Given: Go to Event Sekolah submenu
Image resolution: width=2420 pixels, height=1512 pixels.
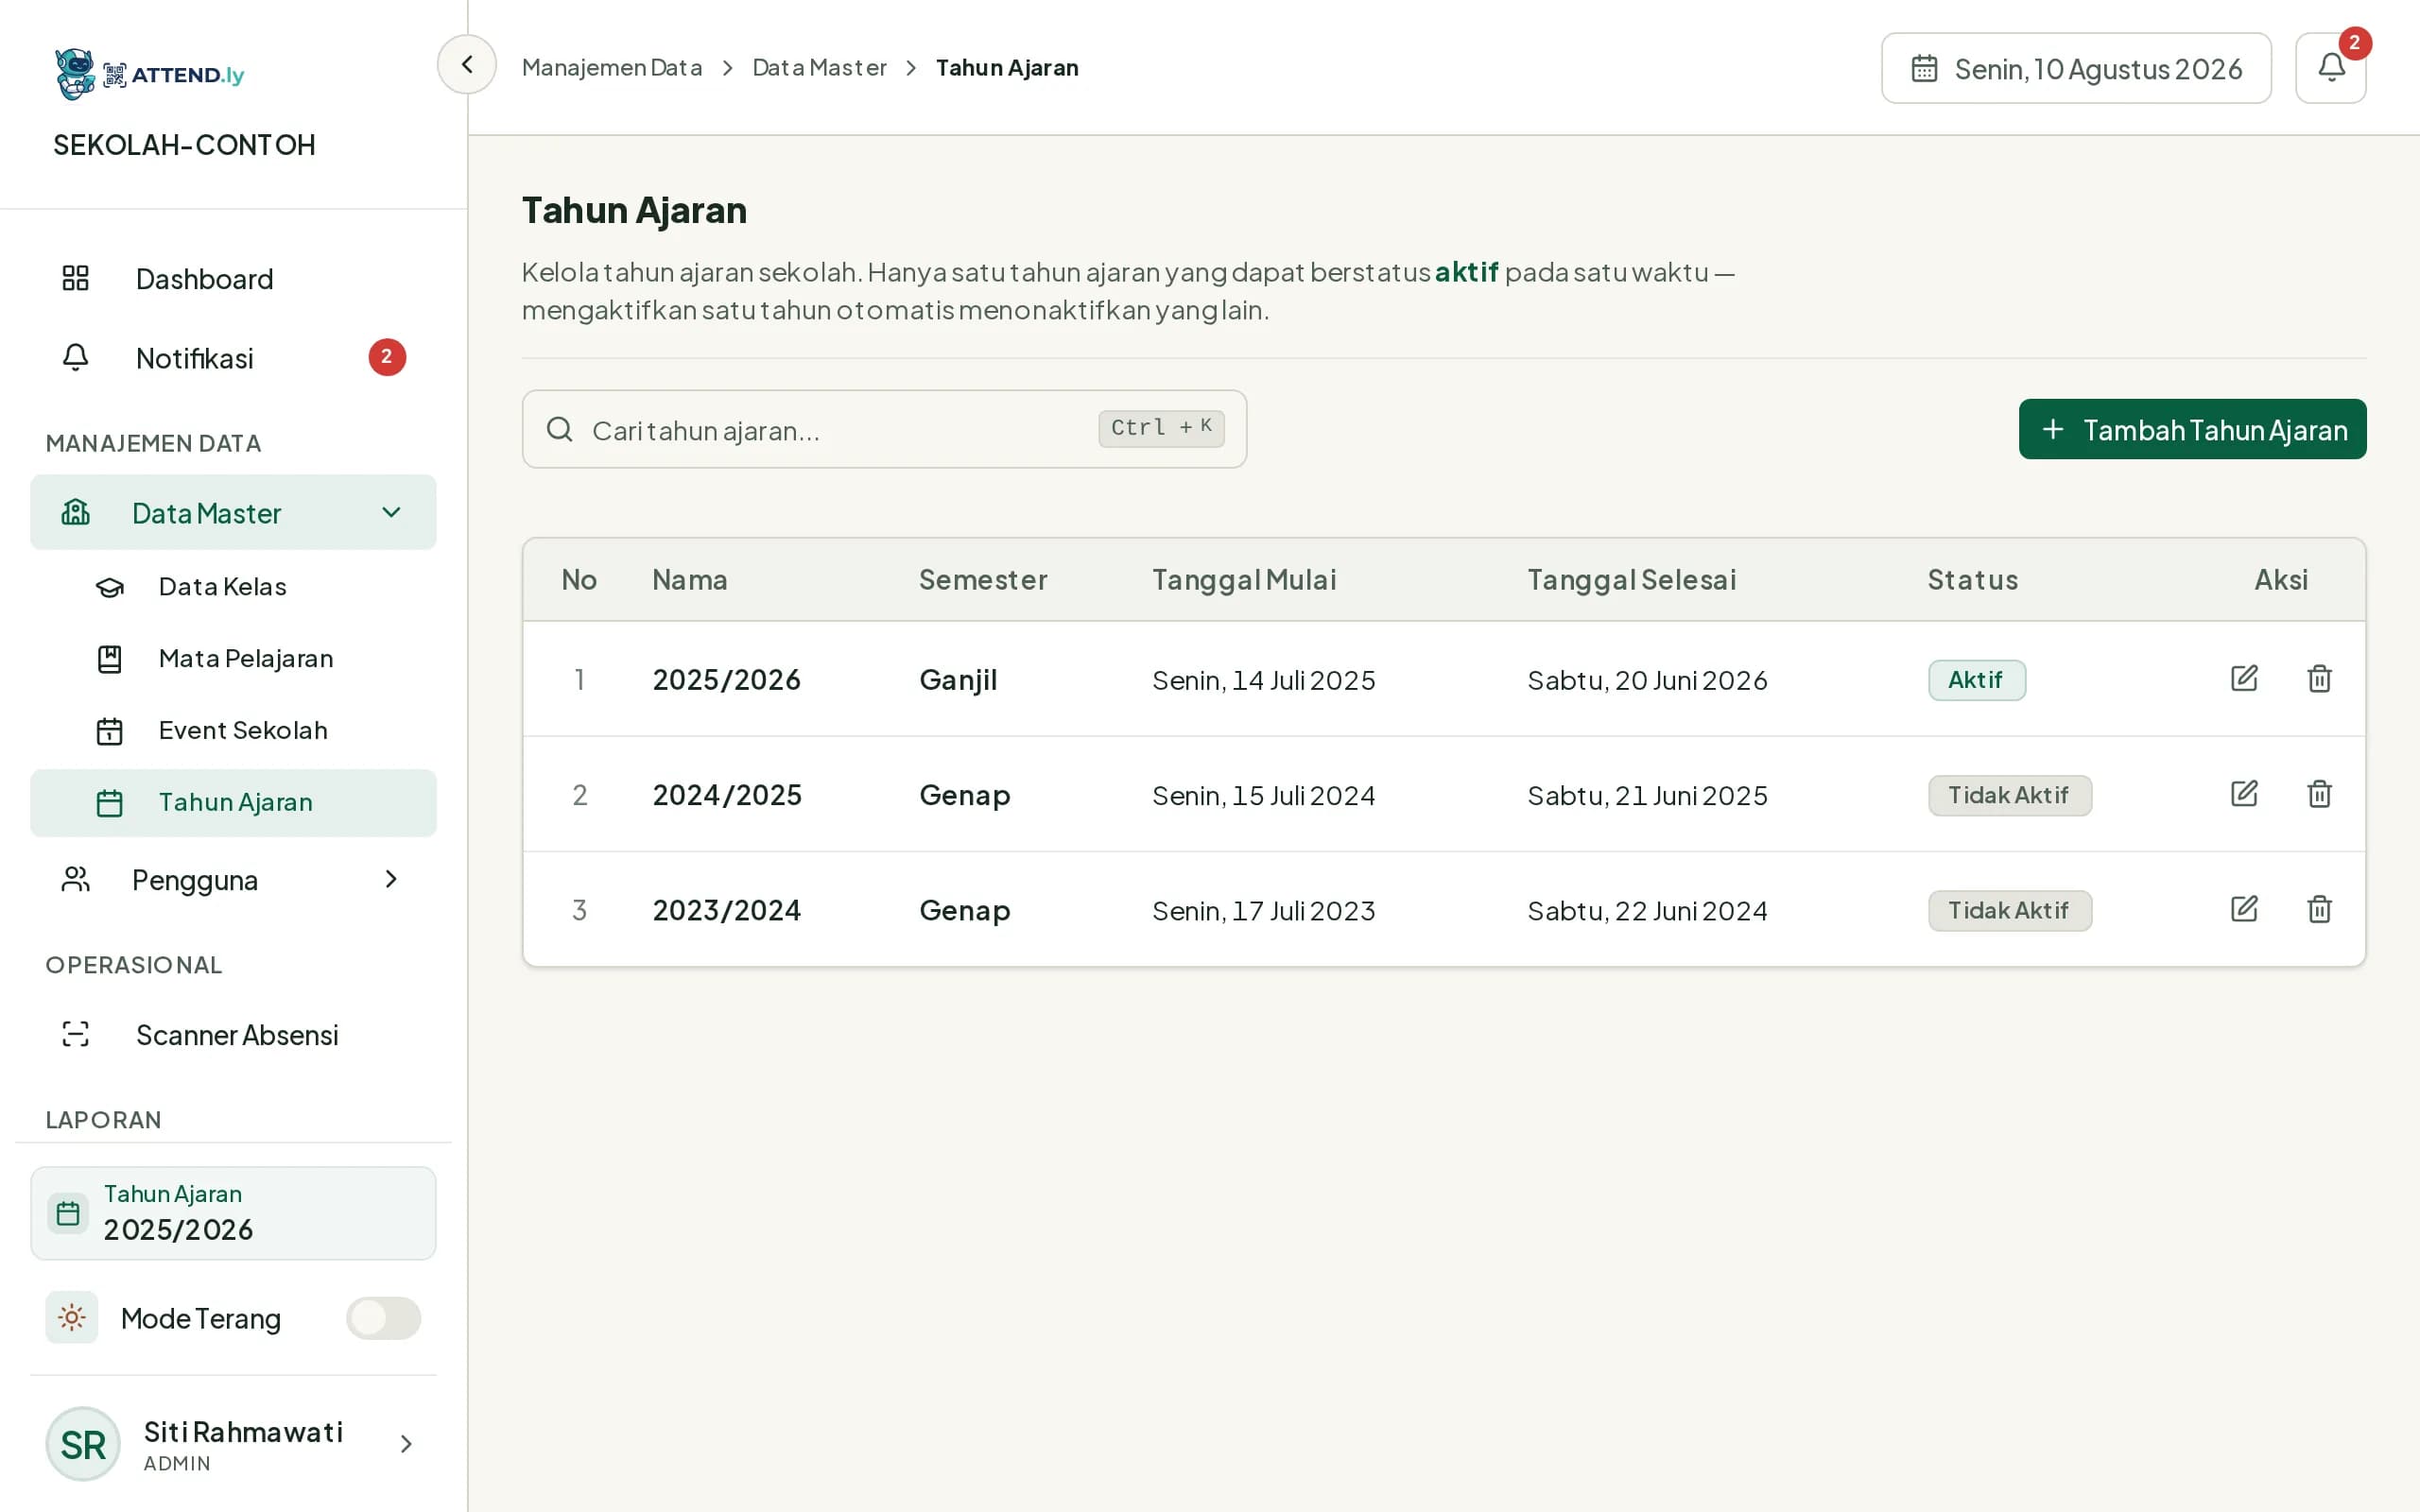Looking at the screenshot, I should pyautogui.click(x=233, y=730).
